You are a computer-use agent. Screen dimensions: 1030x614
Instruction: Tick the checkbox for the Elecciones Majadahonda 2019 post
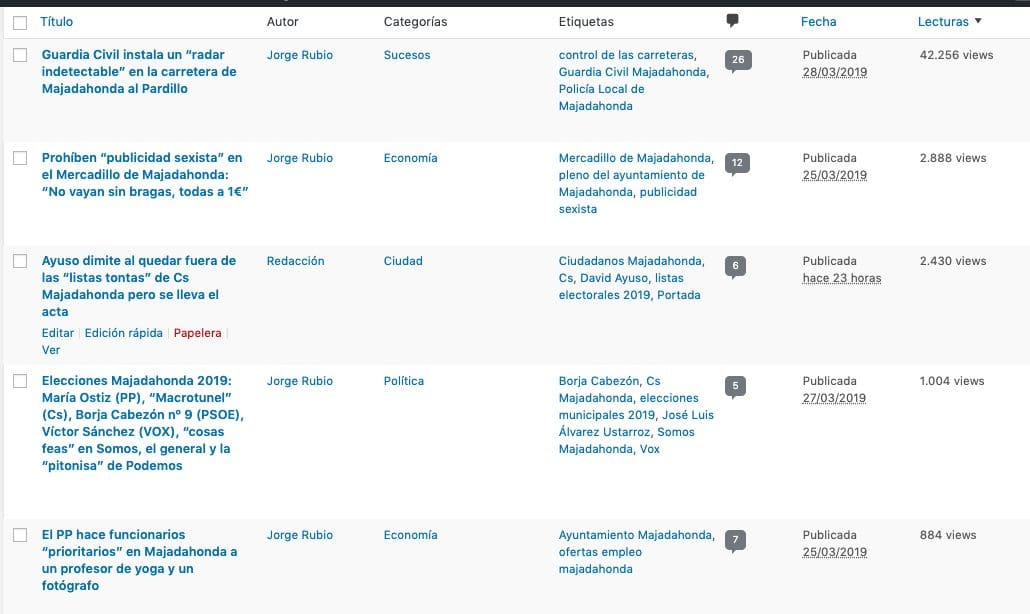tap(20, 382)
